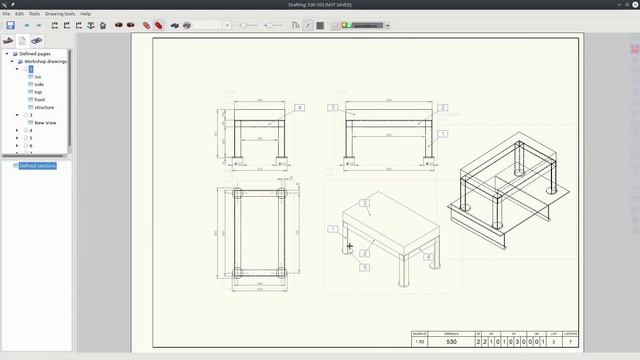This screenshot has height=360, width=640.
Task: Select the 'side' view in tree
Action: pos(39,84)
